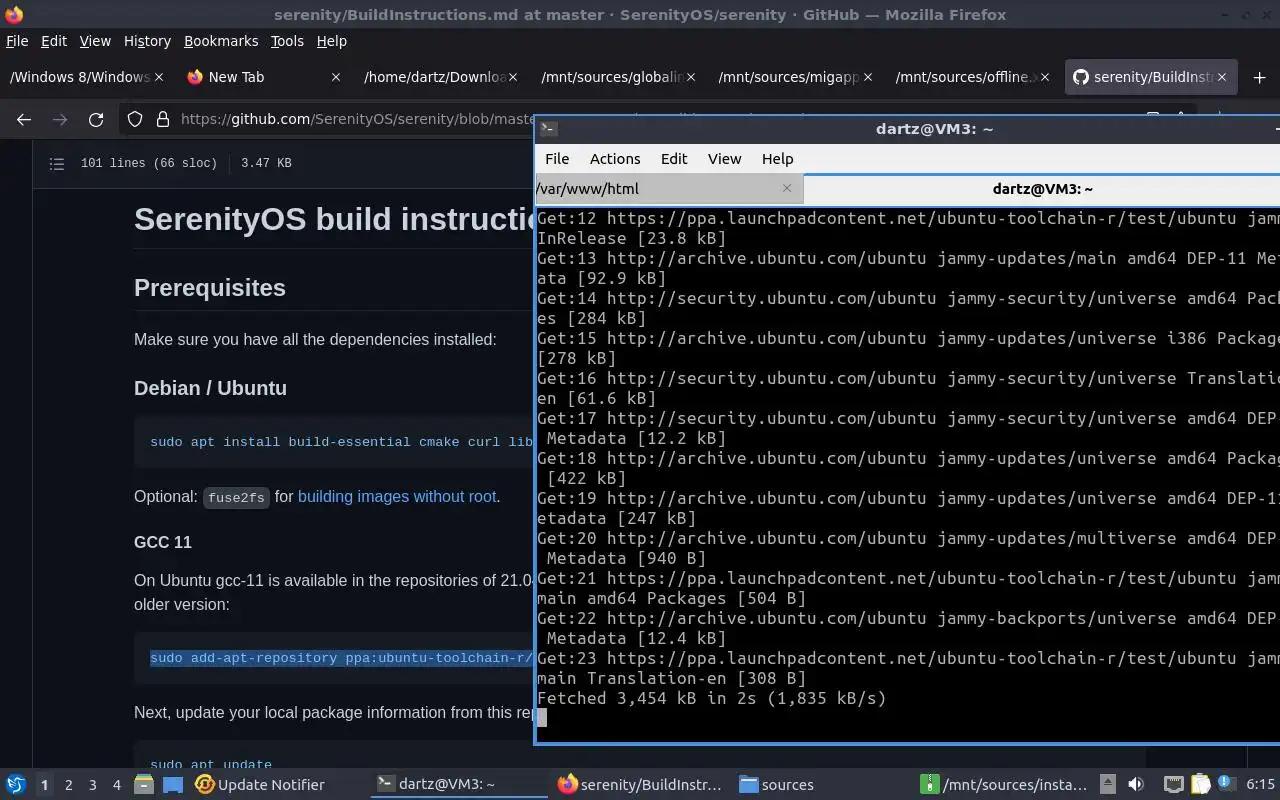Image resolution: width=1280 pixels, height=800 pixels.
Task: Open network connection tray icon
Action: point(1173,784)
